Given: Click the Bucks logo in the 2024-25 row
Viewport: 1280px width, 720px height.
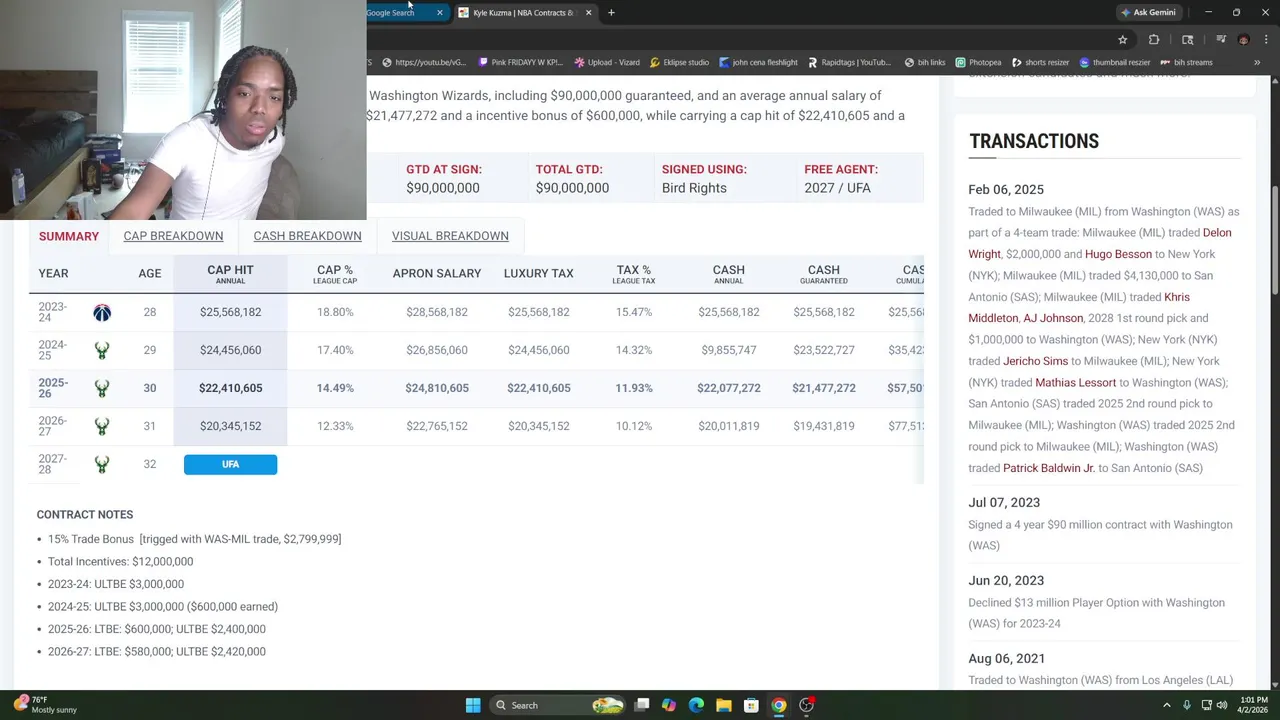Looking at the screenshot, I should [102, 350].
